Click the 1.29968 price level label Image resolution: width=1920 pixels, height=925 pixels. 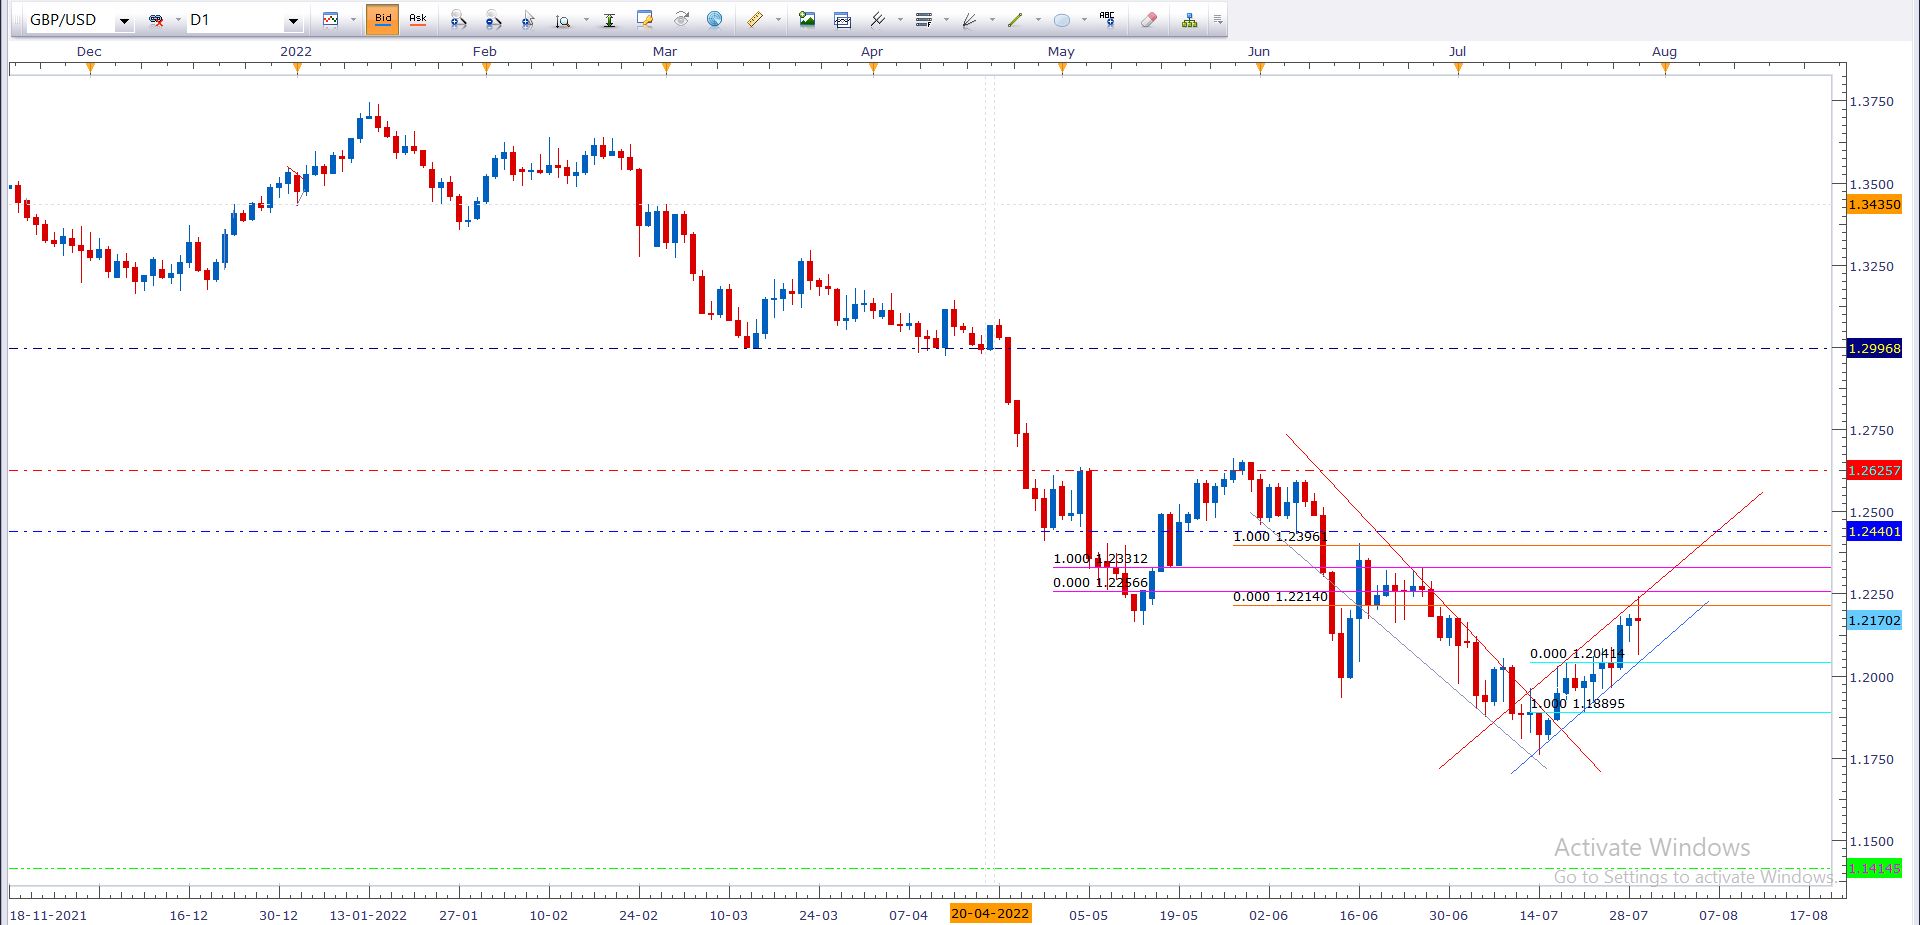pyautogui.click(x=1874, y=349)
